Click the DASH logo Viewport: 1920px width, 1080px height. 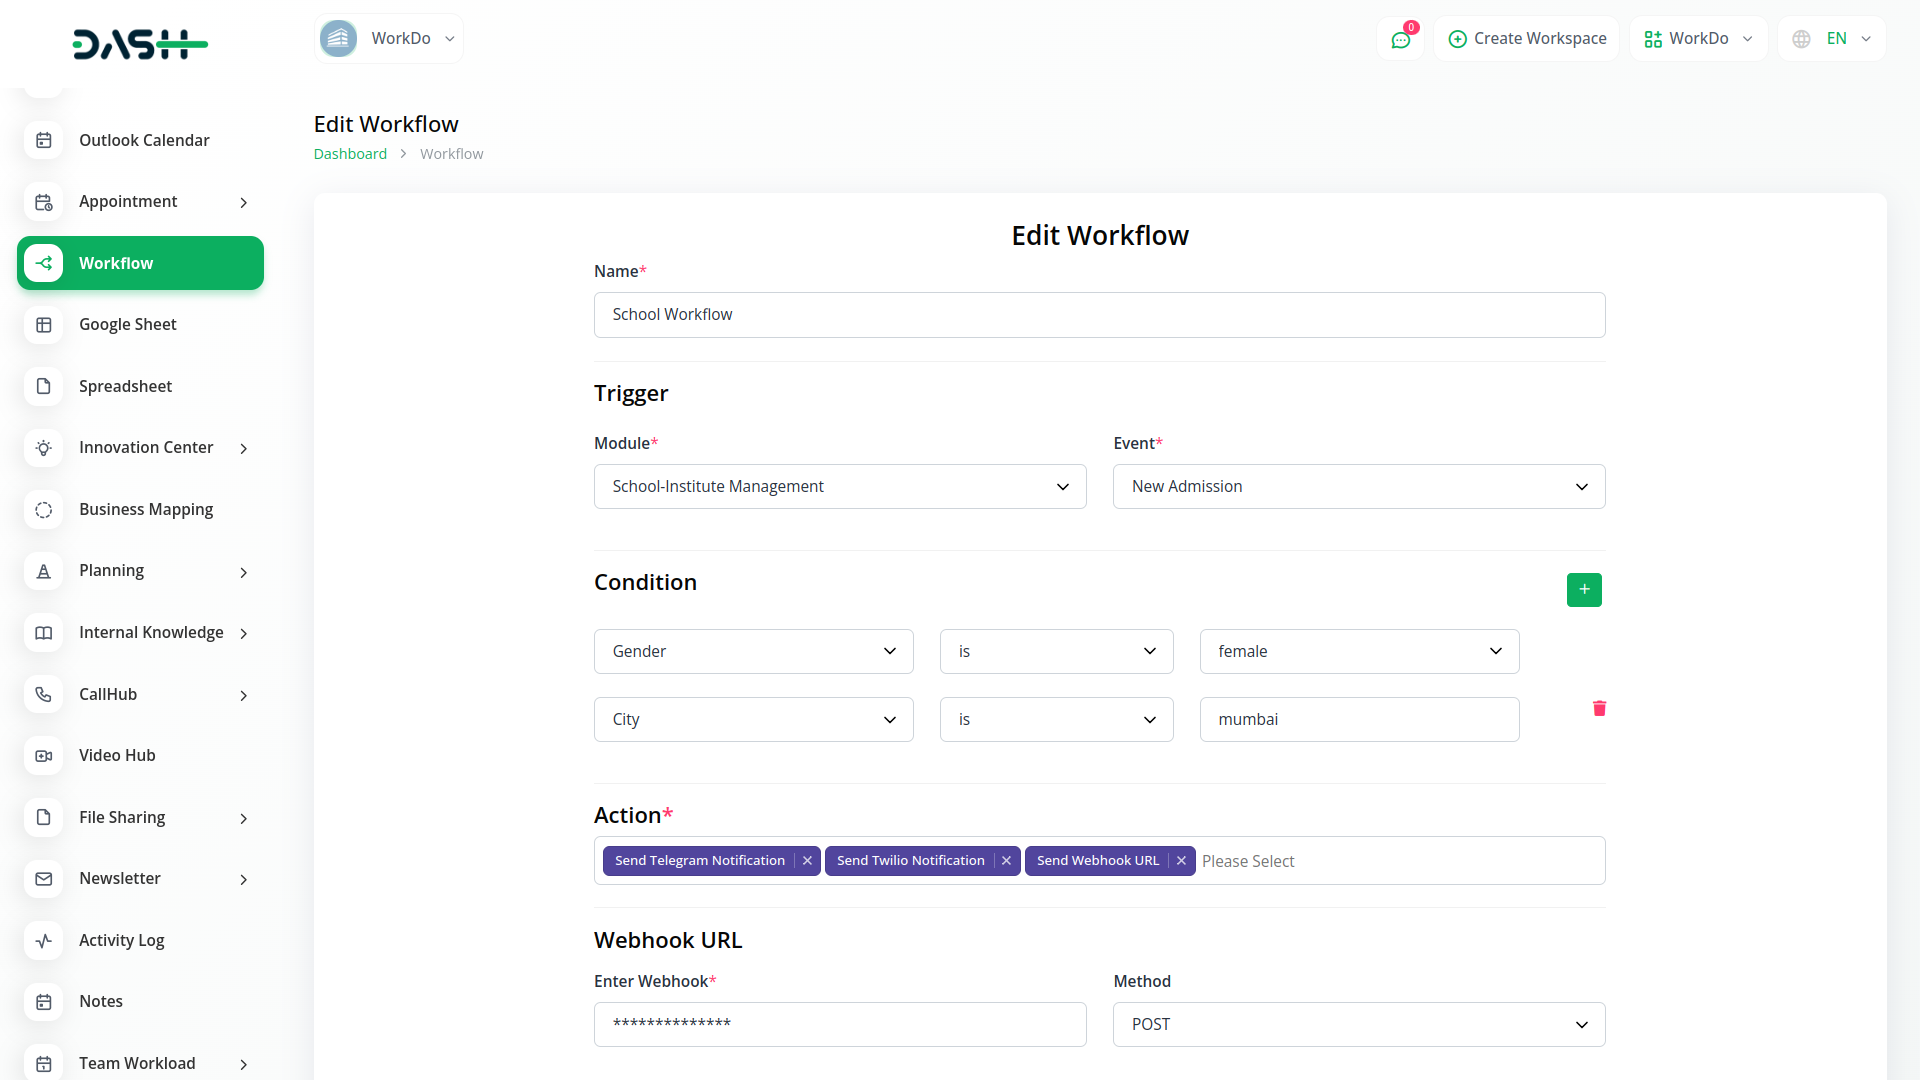(x=140, y=44)
